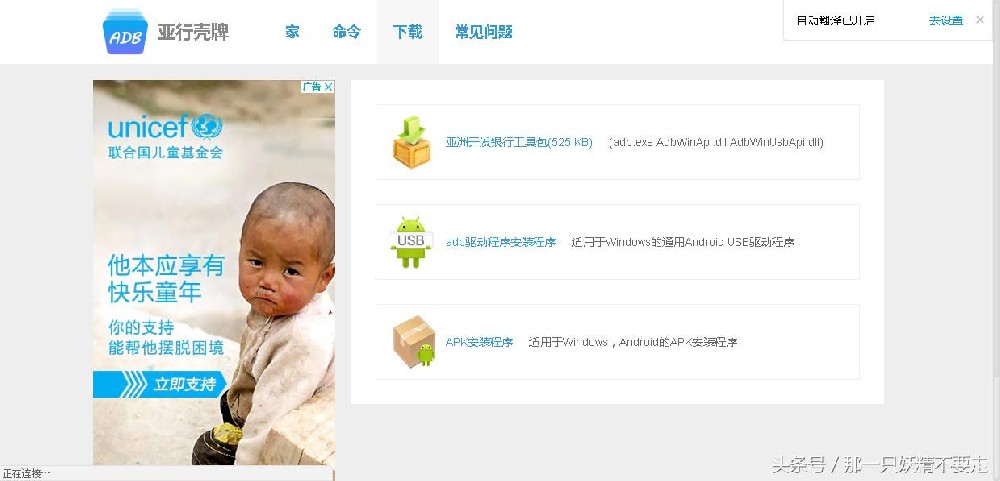Click the unicef globe emblem
Image resolution: width=1000 pixels, height=481 pixels.
207,126
